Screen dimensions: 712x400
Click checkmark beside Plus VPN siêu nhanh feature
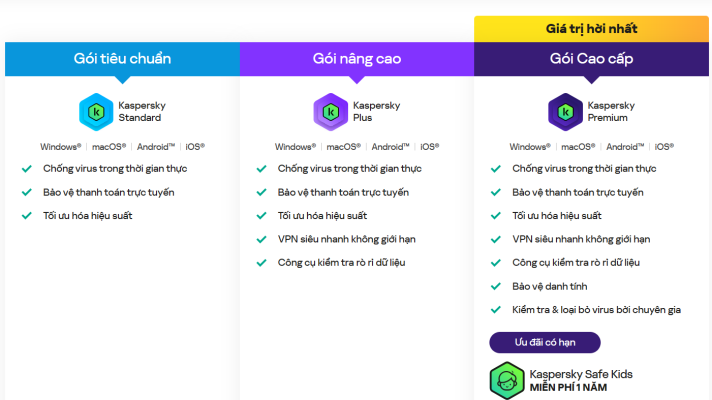coord(262,239)
